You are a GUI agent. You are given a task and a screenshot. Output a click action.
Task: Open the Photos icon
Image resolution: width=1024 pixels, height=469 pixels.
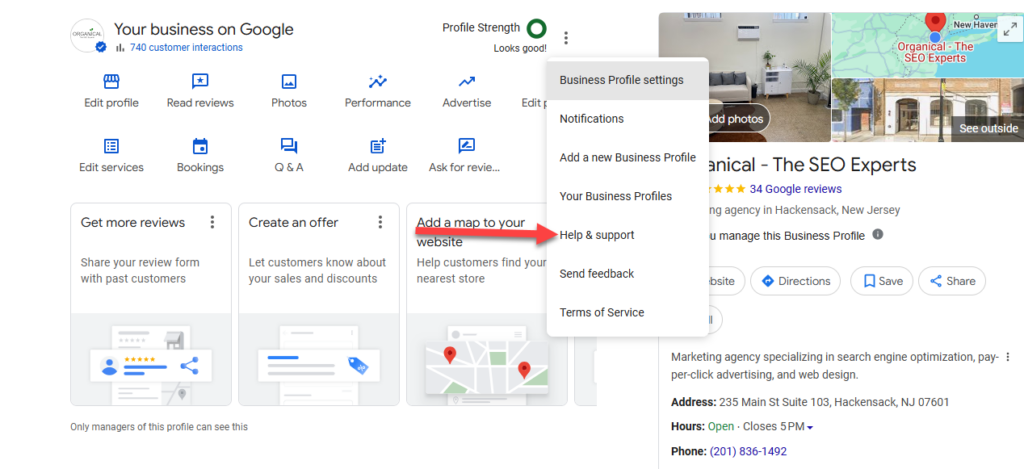289,82
